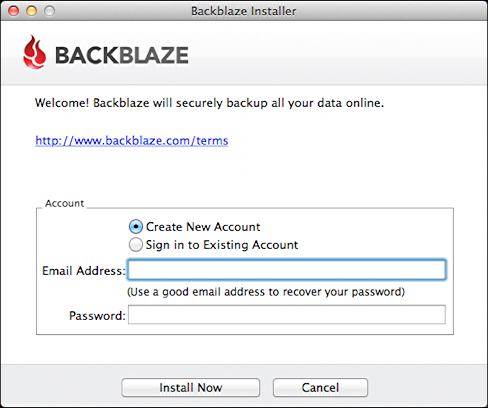Click the BACKBLAZE wordmark text

coord(122,55)
